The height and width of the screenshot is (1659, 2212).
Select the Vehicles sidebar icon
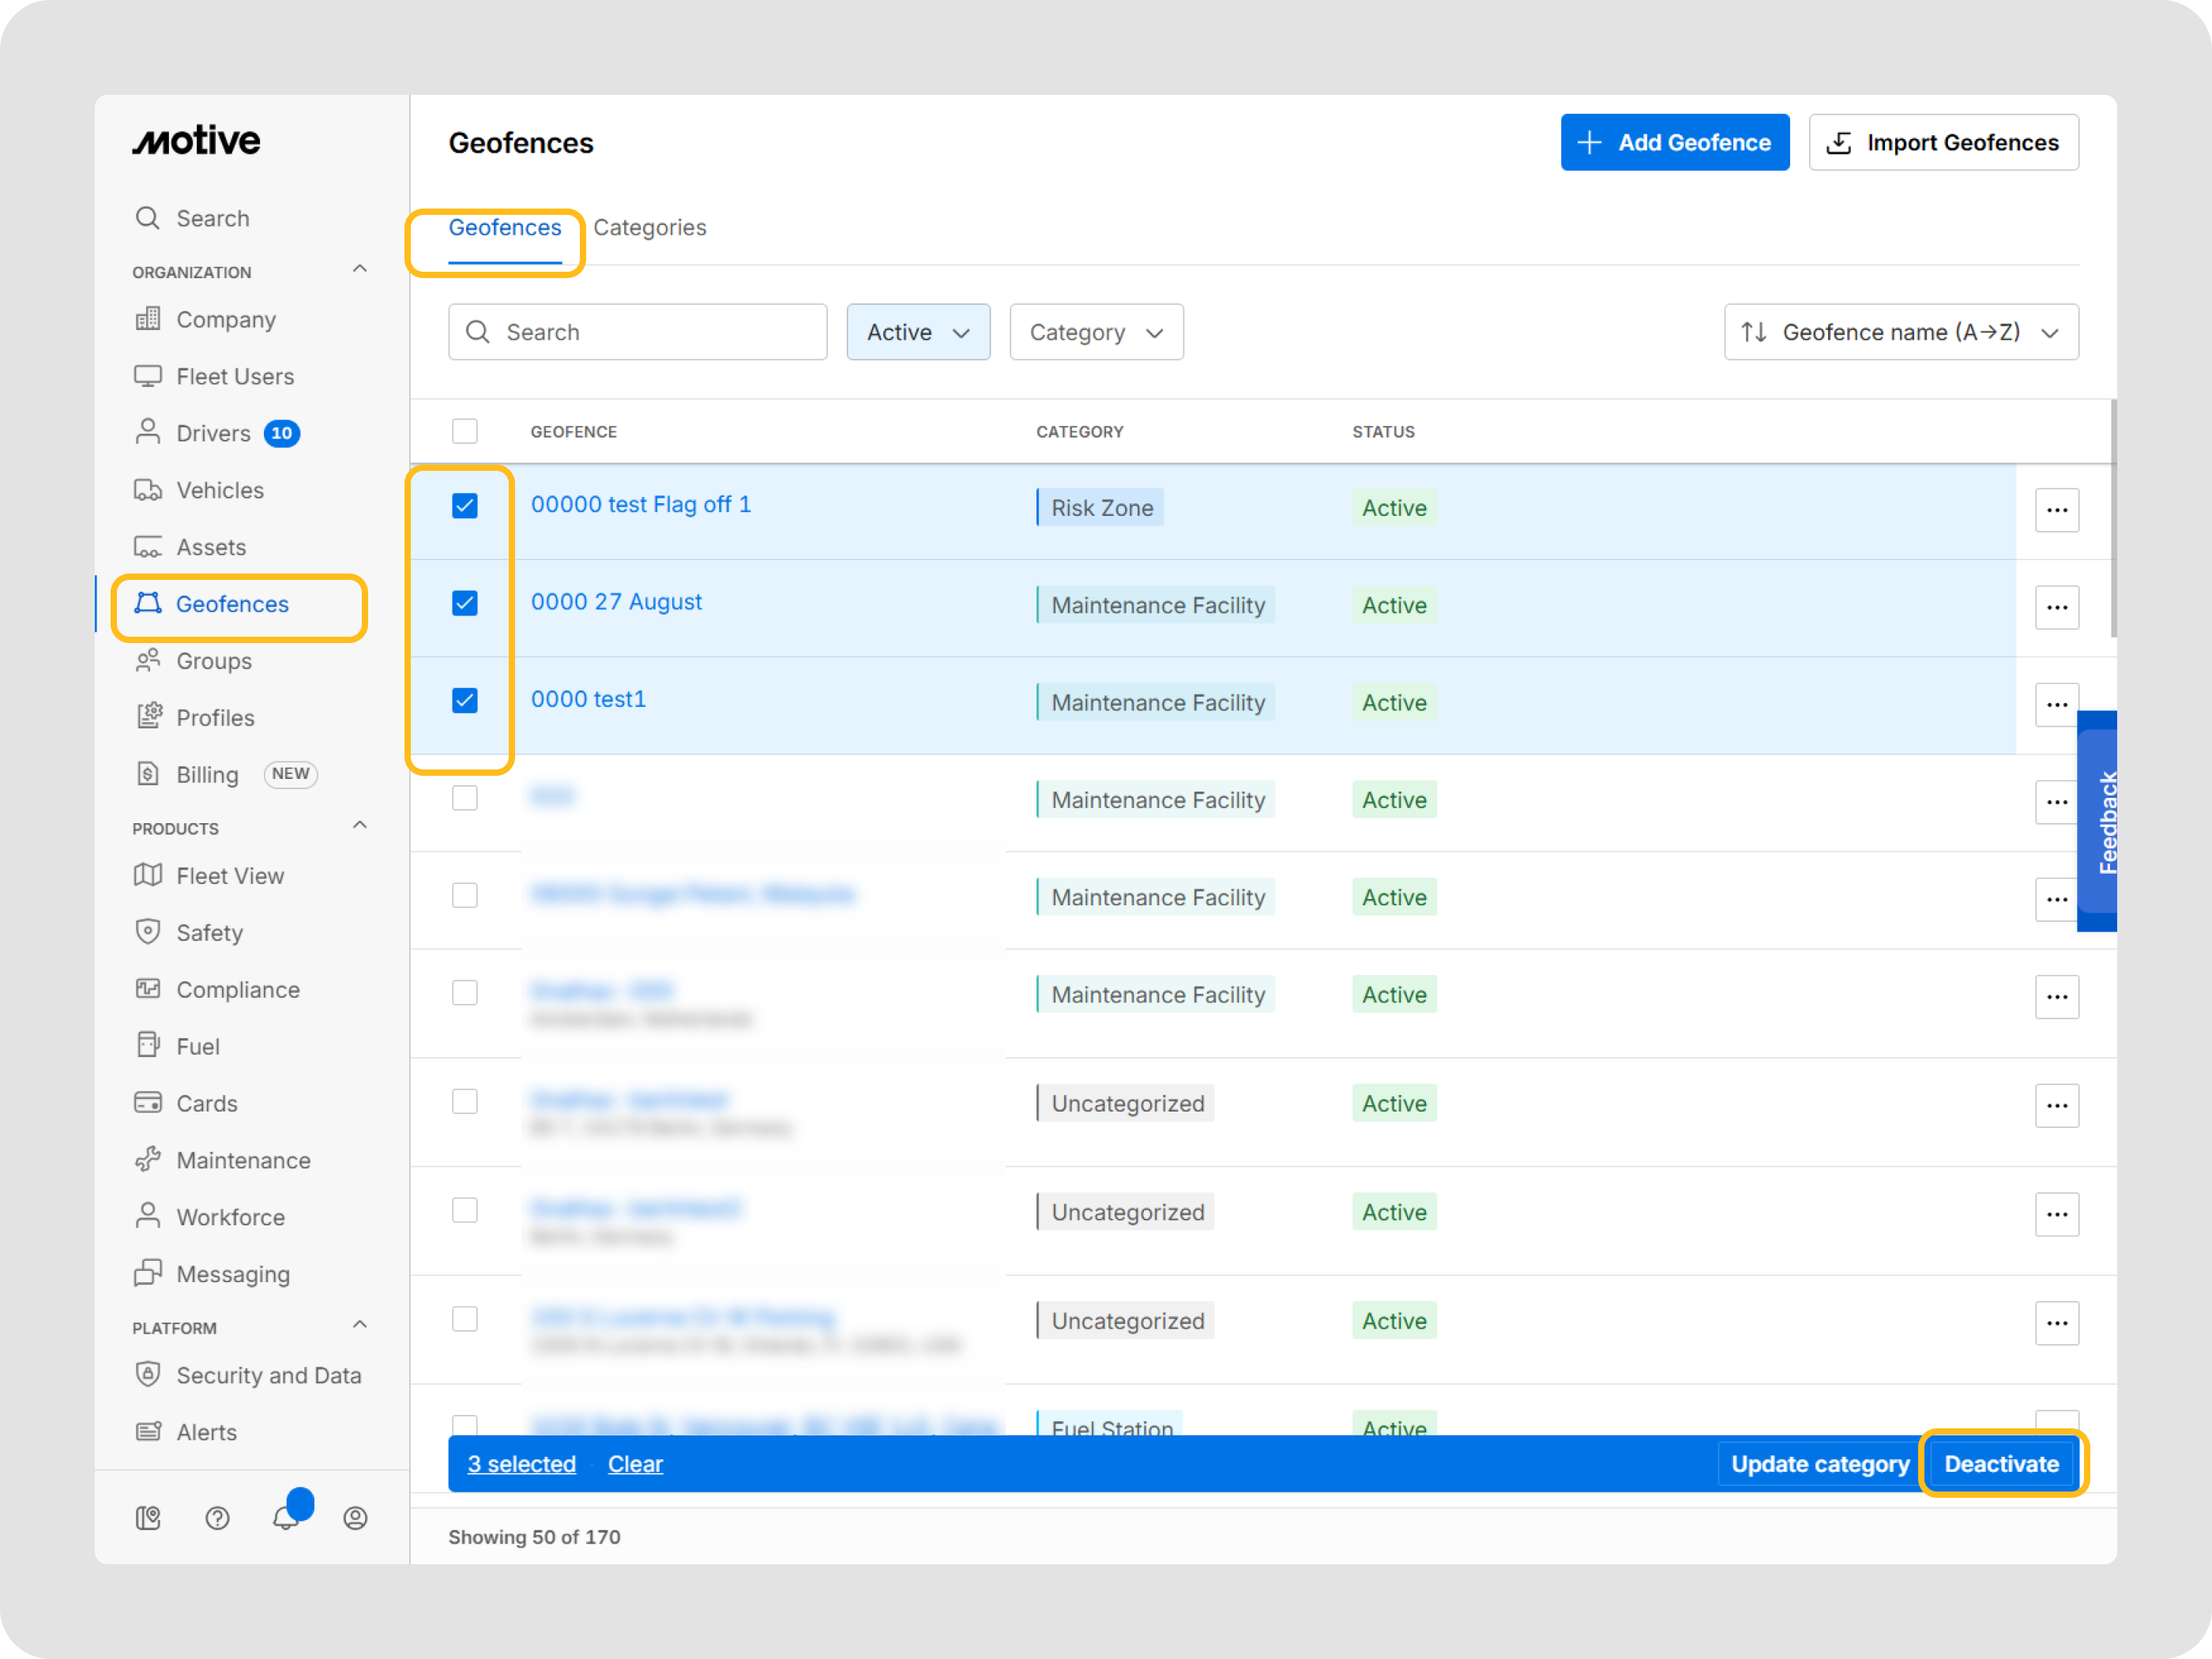[x=148, y=490]
